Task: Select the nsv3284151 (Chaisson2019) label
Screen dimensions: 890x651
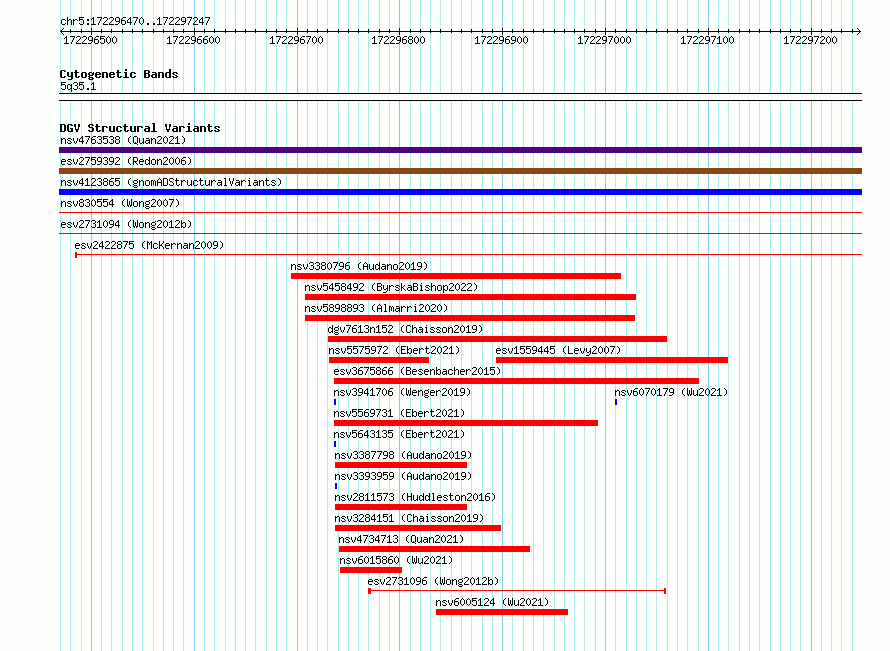Action: tap(409, 518)
